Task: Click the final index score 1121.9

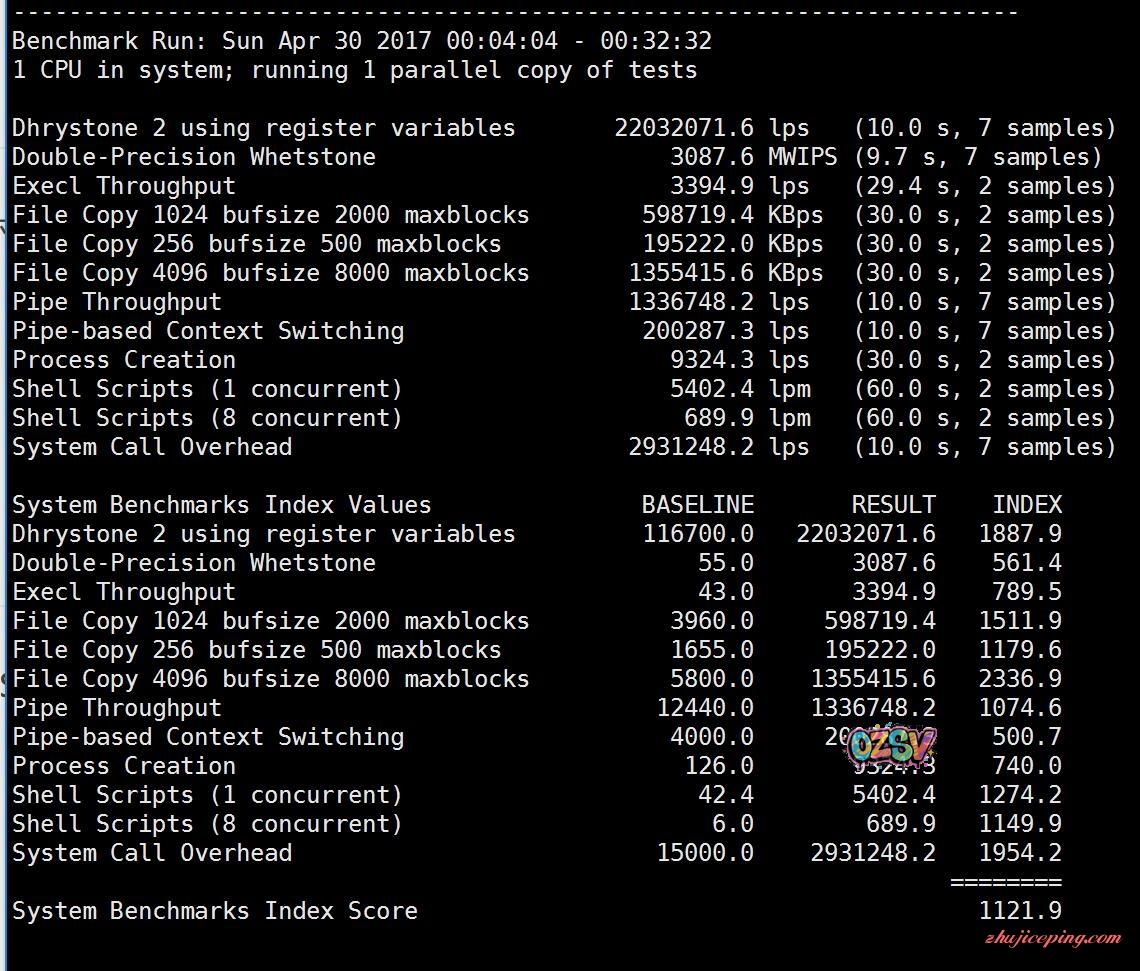Action: pos(1020,911)
